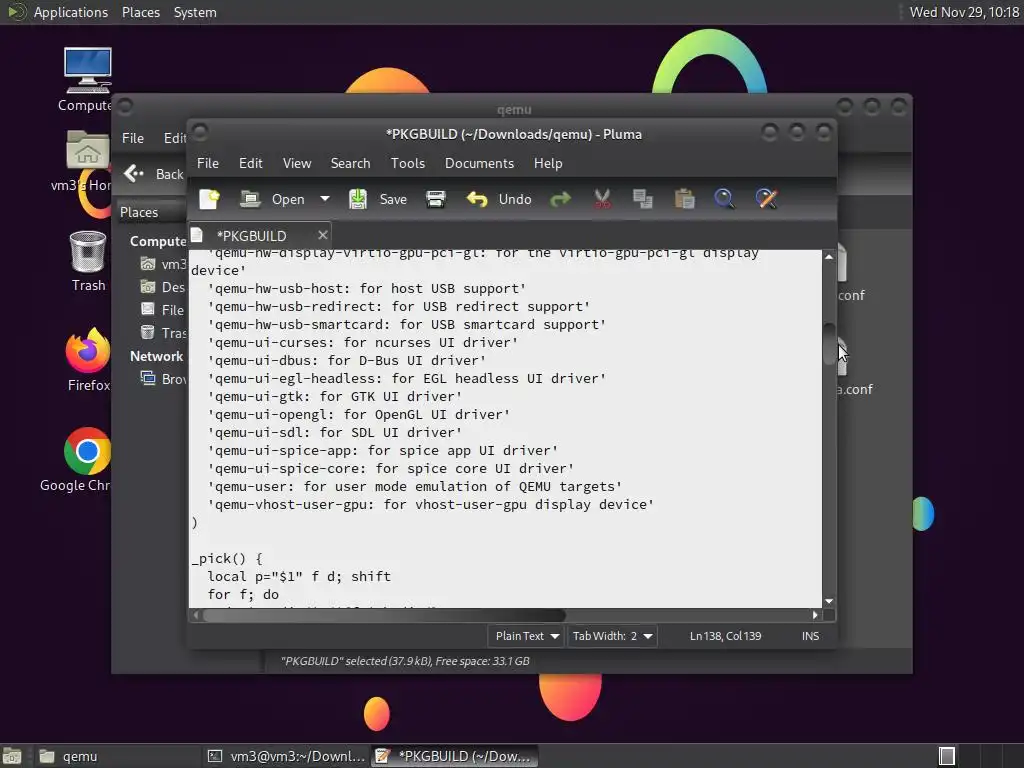The width and height of the screenshot is (1024, 768).
Task: Click the 'qemu-ui-gtk' line
Action: click(335, 396)
